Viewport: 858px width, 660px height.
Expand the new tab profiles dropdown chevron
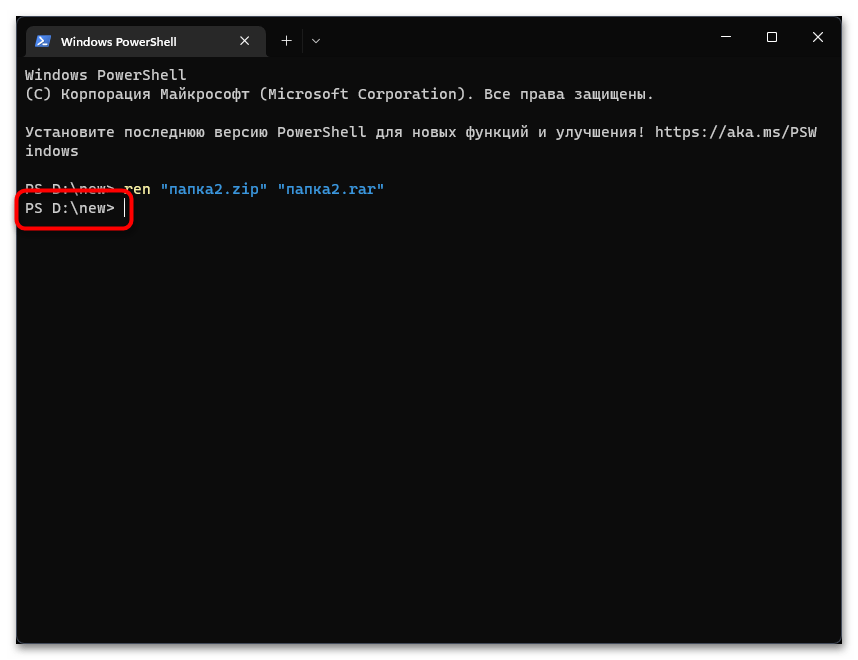coord(316,41)
